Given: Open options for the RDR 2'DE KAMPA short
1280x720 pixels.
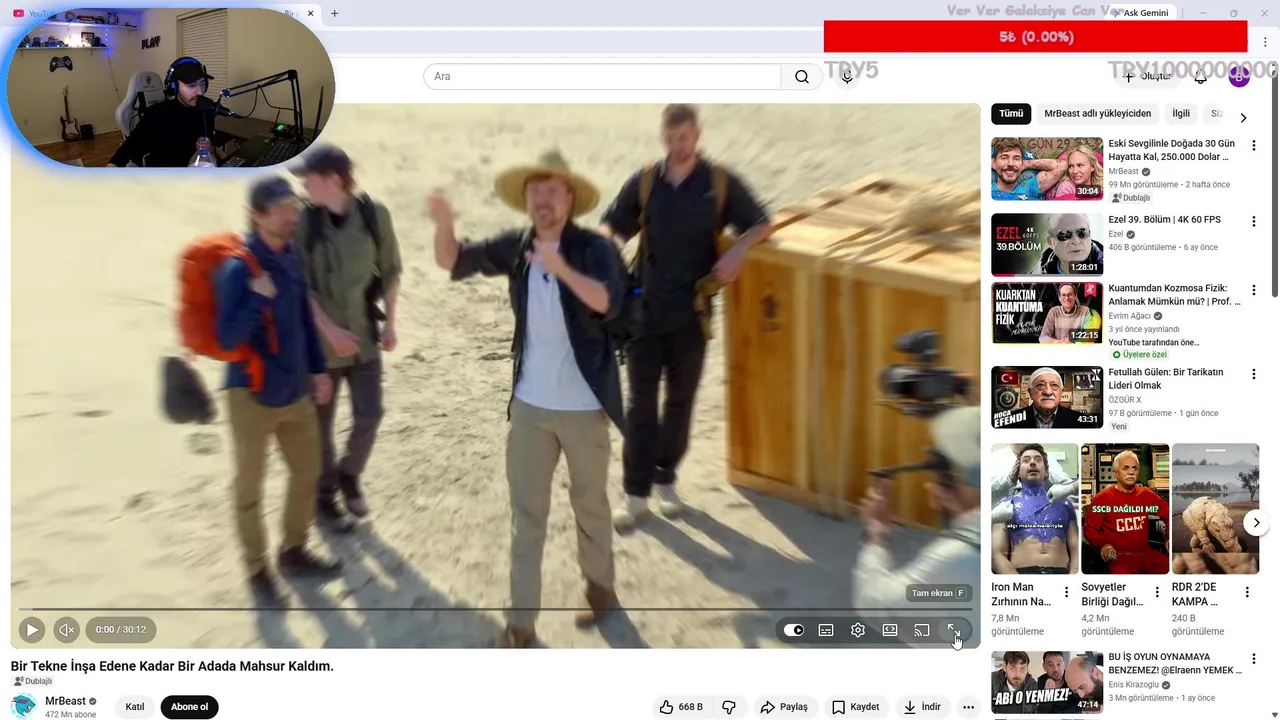Looking at the screenshot, I should [x=1246, y=592].
